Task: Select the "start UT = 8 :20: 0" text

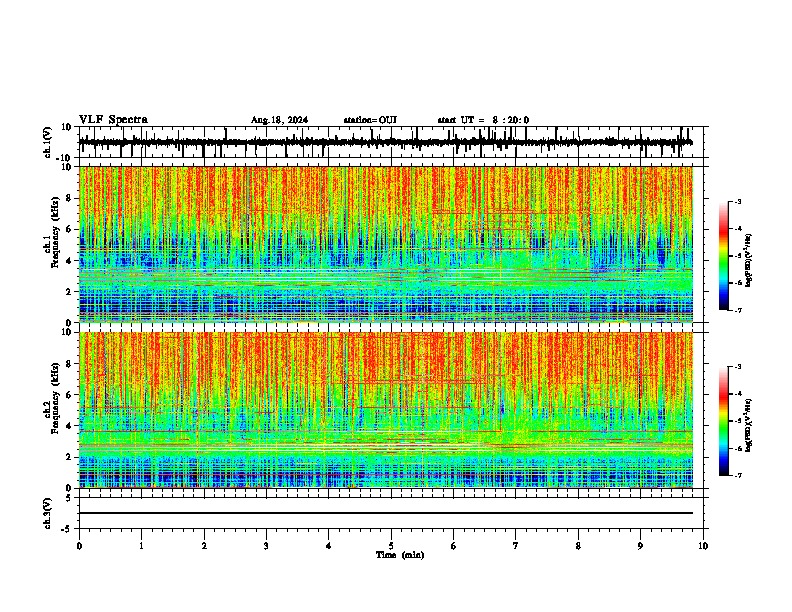Action: (x=483, y=120)
